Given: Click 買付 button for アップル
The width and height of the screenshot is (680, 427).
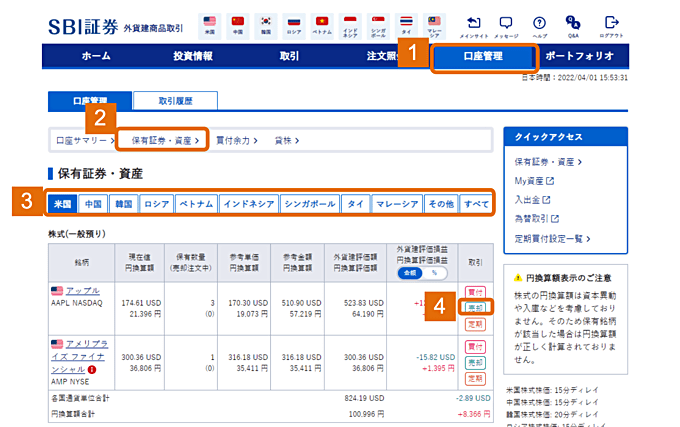Looking at the screenshot, I should pyautogui.click(x=475, y=292).
